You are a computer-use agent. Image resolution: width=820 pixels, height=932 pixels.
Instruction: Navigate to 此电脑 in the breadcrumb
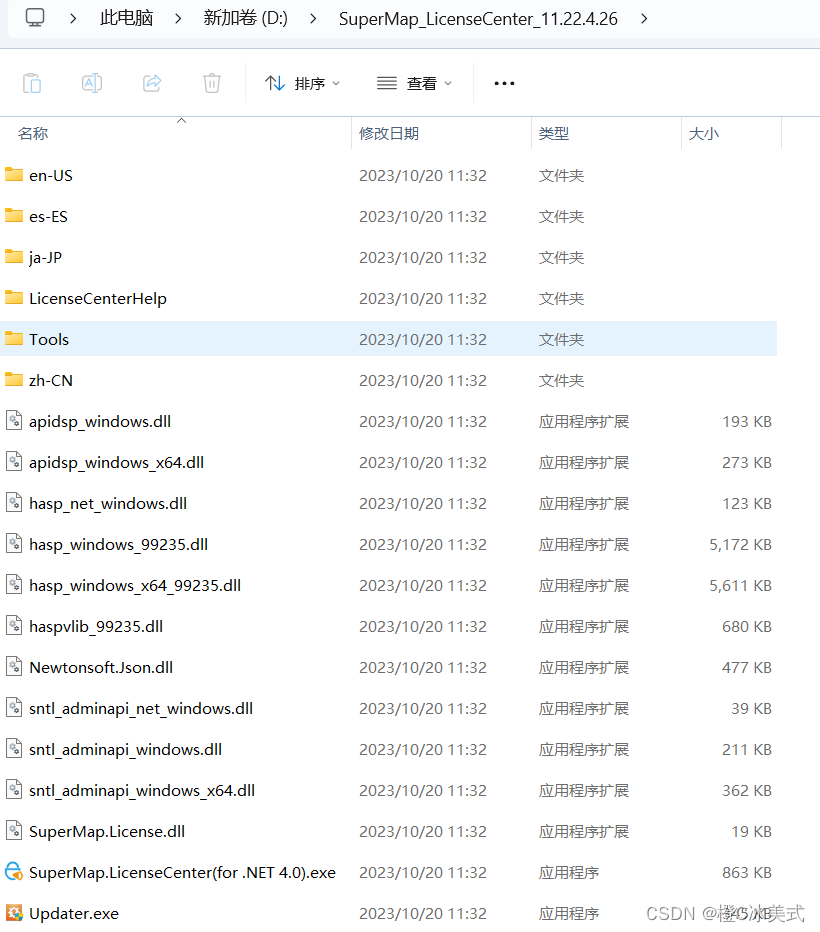click(x=126, y=18)
